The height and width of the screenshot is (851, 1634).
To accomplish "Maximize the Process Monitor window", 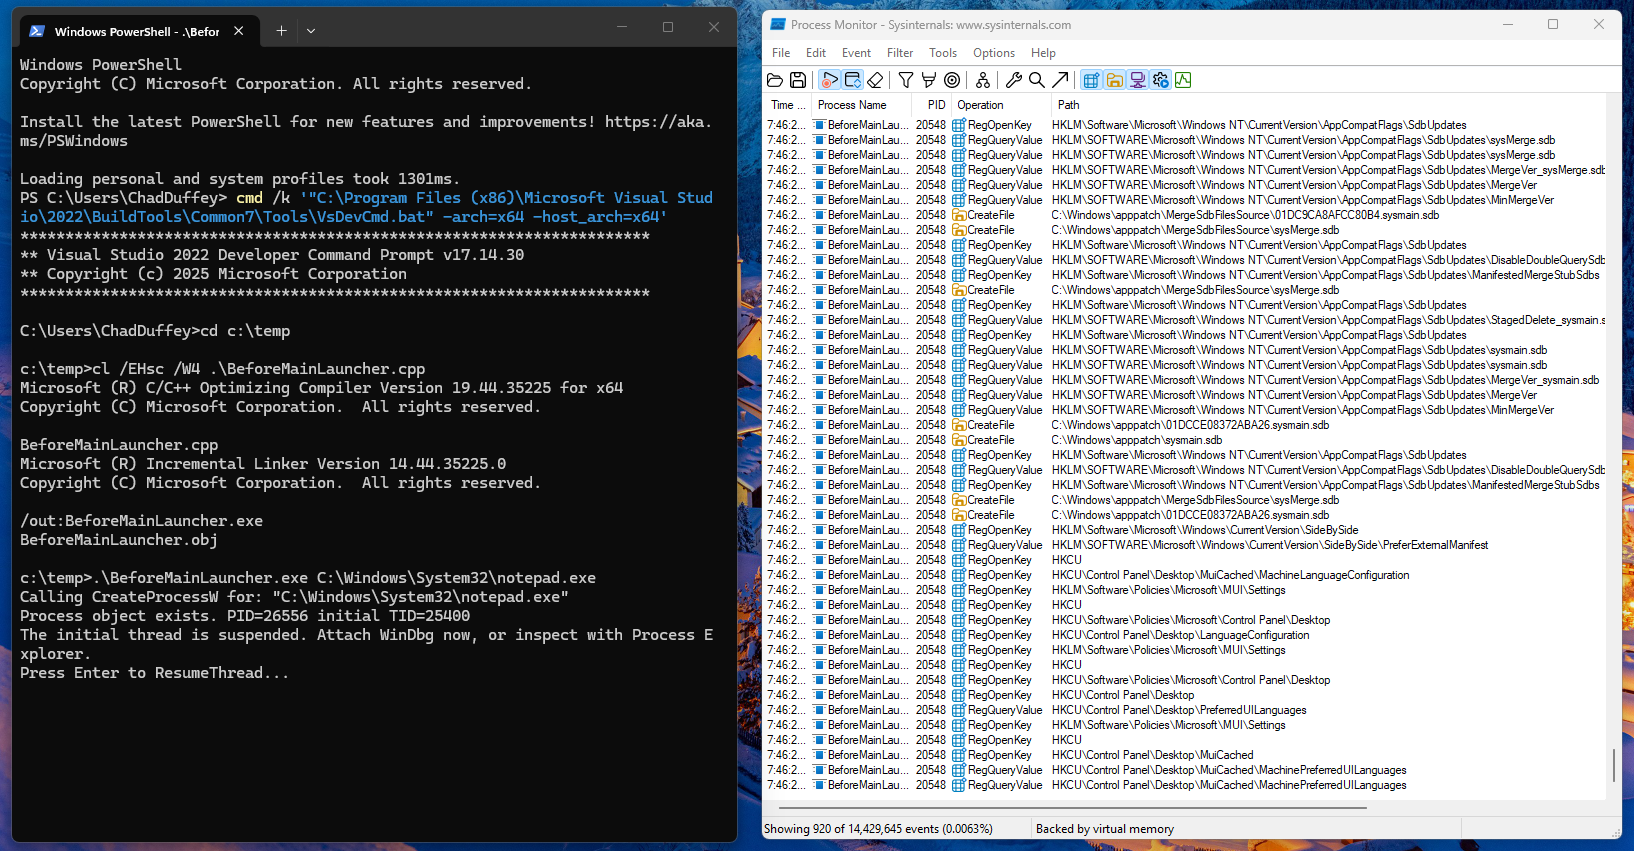I will click(x=1553, y=24).
